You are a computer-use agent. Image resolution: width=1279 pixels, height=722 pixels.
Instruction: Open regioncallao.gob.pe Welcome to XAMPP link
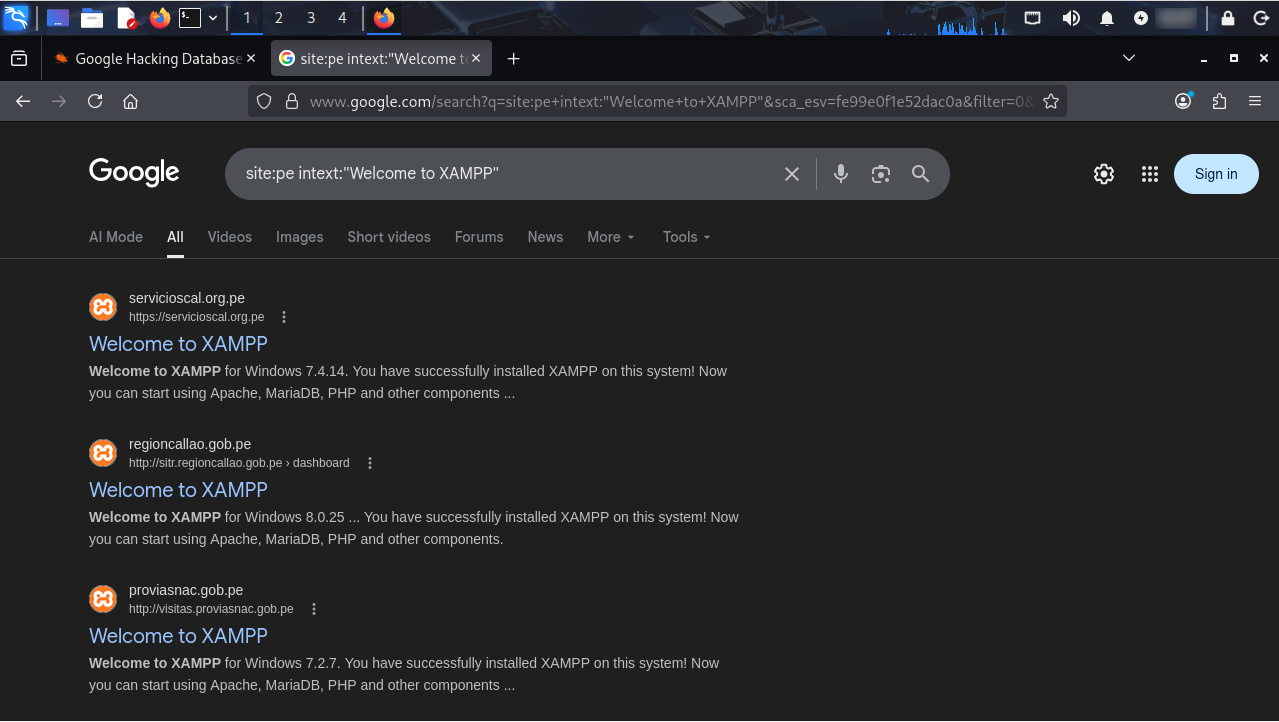click(x=178, y=490)
